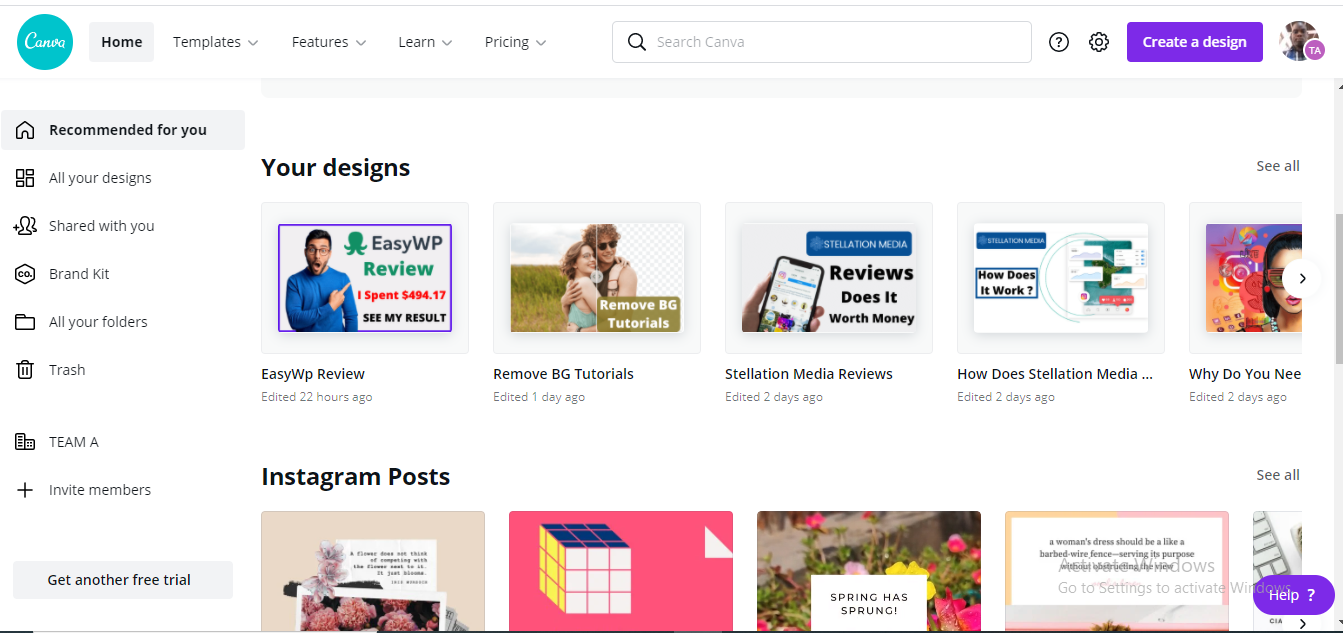
Task: Click Get another free trial button
Action: [122, 580]
